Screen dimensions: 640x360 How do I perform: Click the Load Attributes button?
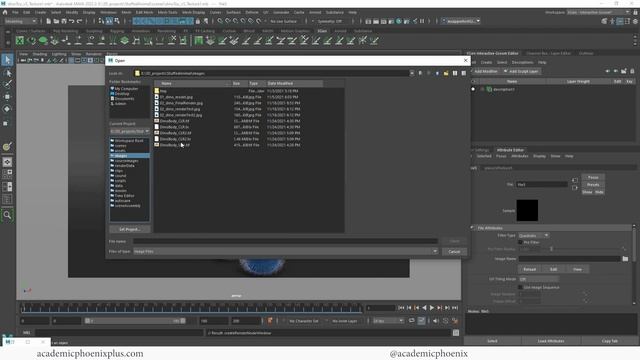551,341
